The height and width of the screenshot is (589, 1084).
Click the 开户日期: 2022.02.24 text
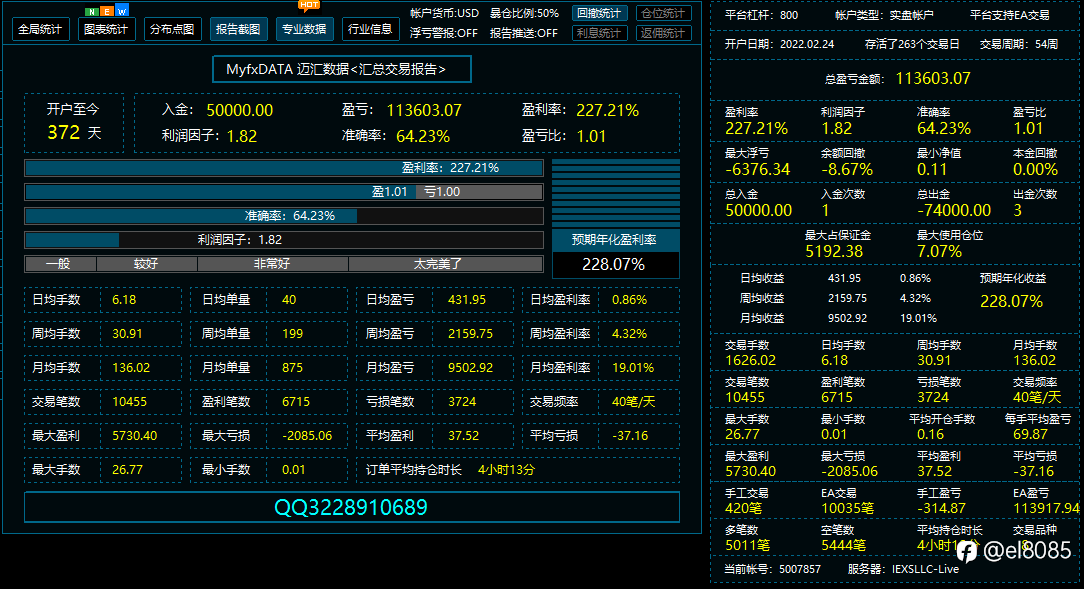pos(779,44)
